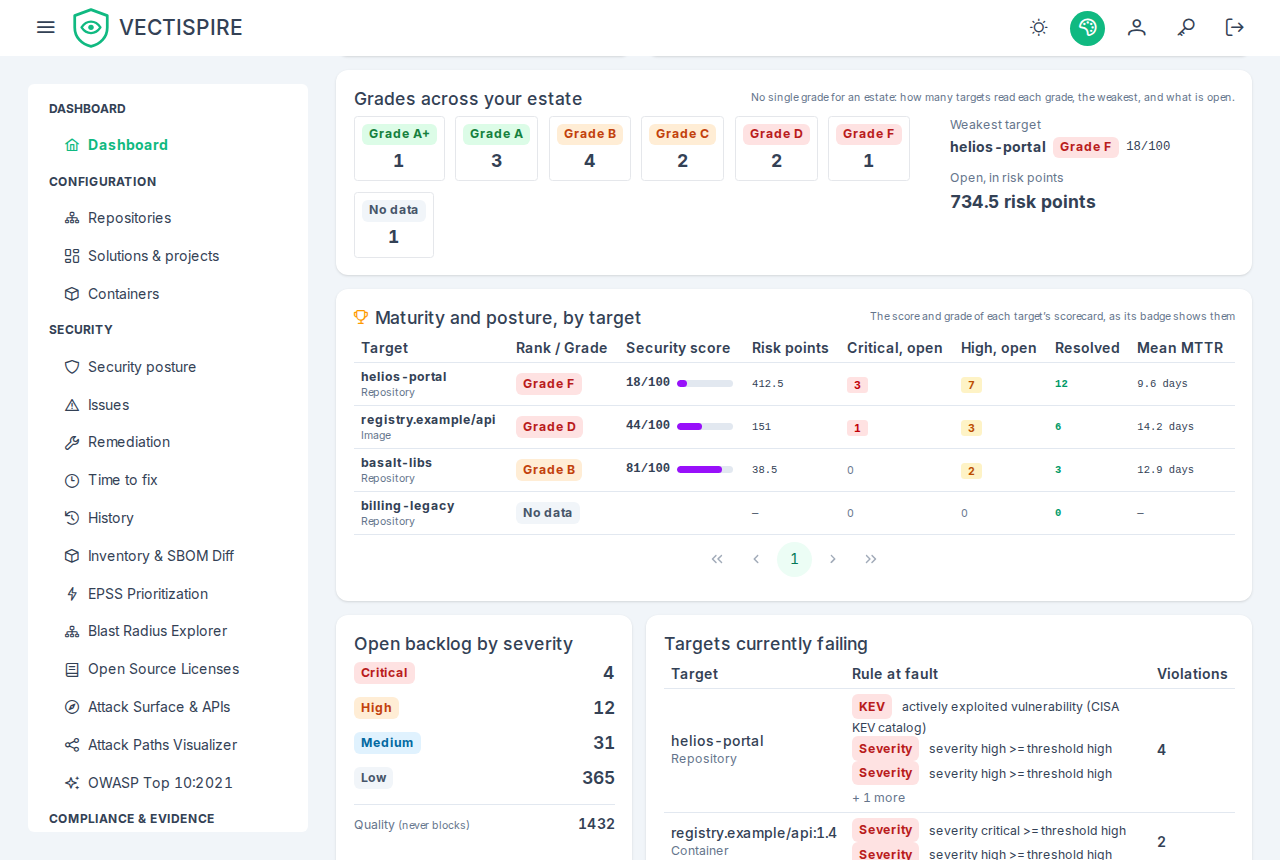Open the Grade F card
Viewport: 1280px width, 860px height.
coord(869,148)
